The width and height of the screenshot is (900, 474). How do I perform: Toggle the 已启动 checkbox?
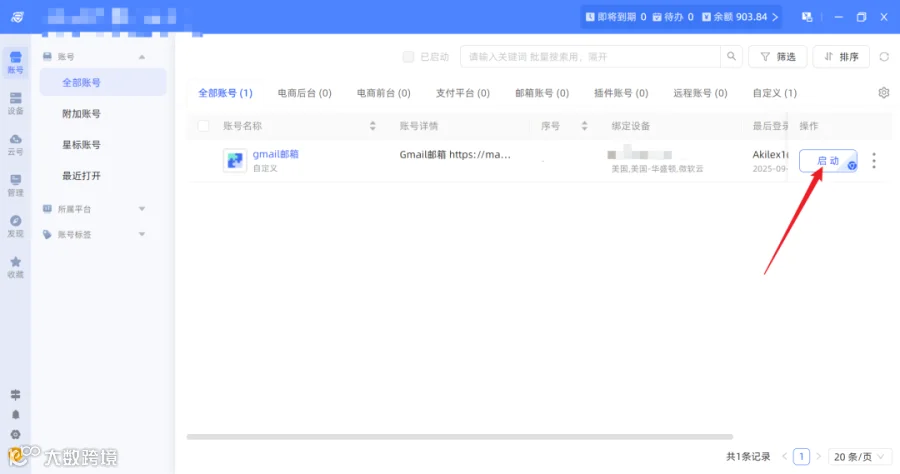tap(408, 57)
